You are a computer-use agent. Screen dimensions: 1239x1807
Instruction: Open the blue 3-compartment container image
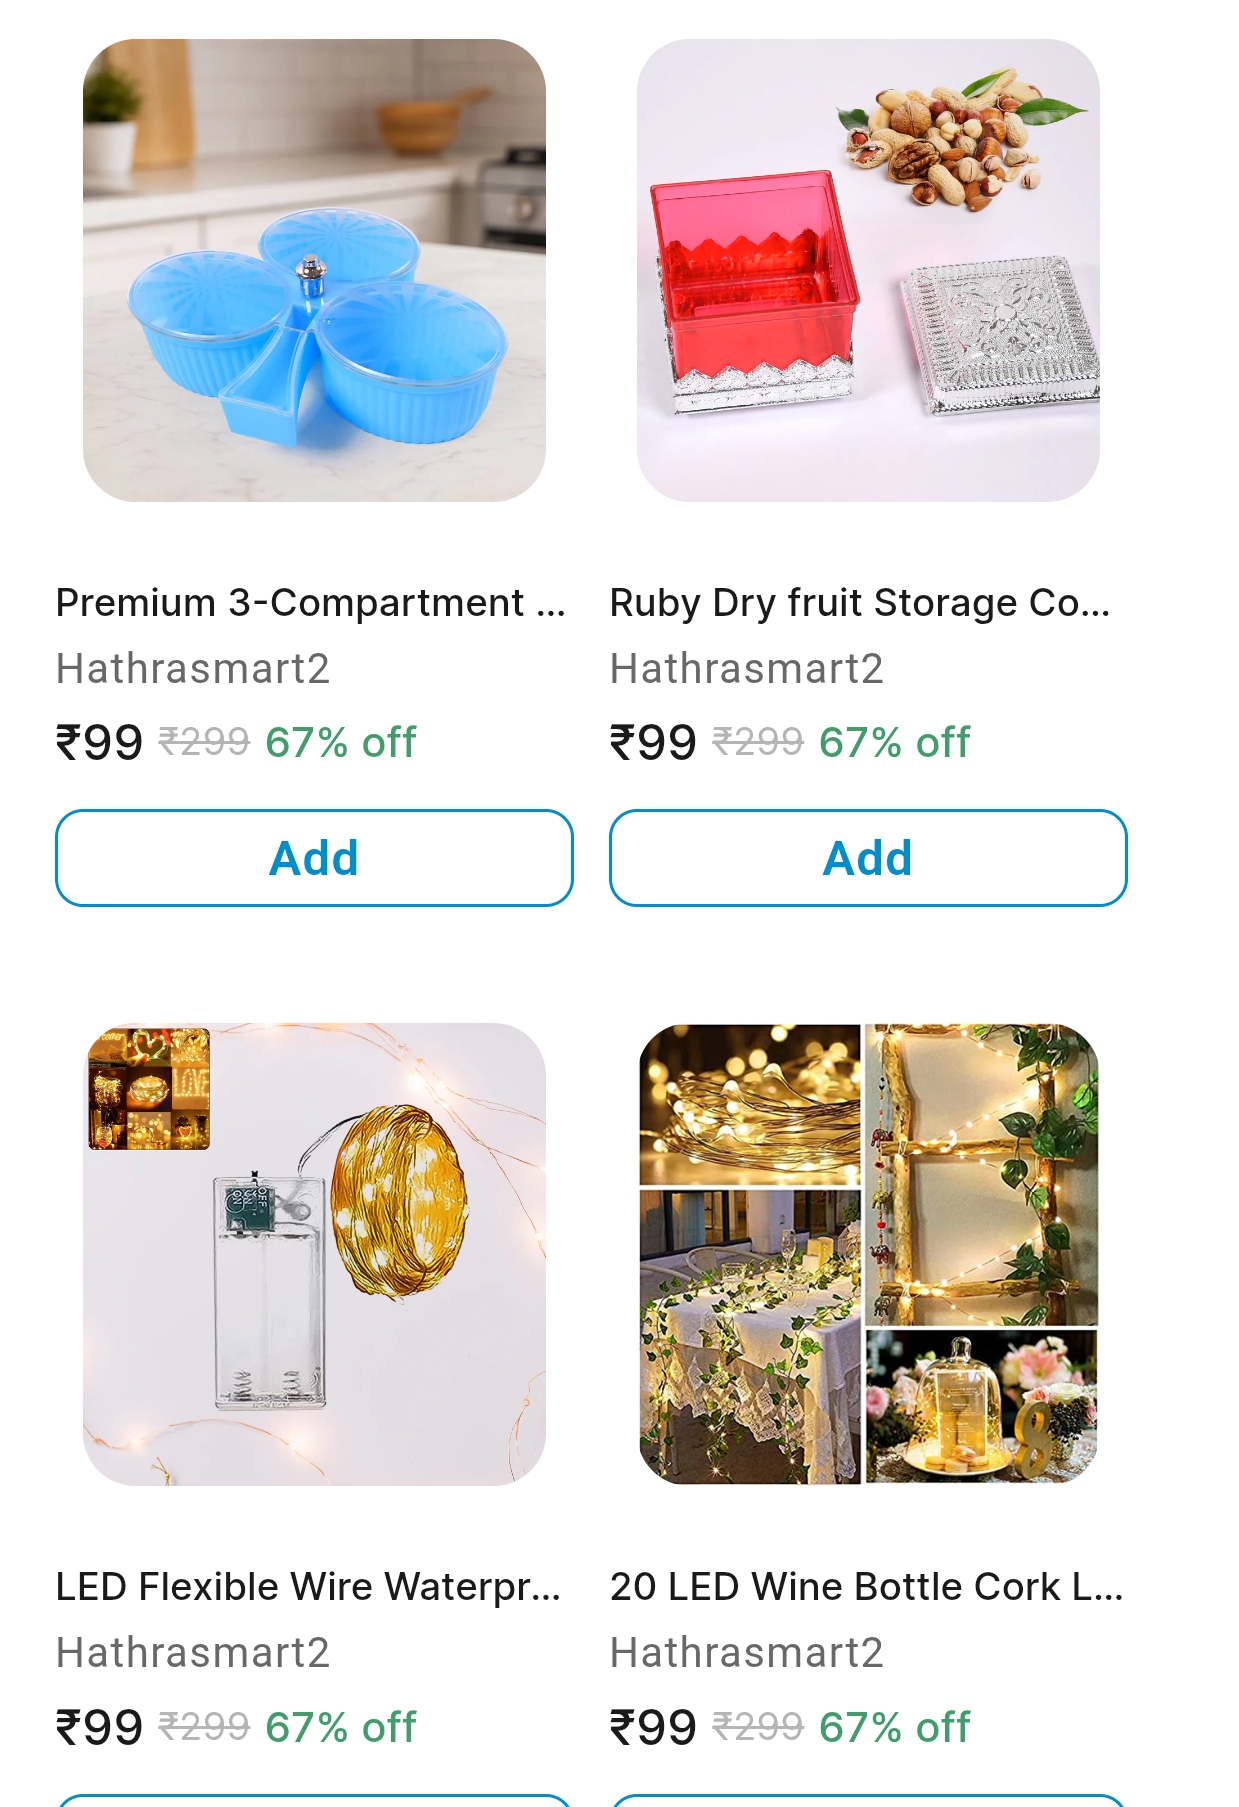(x=314, y=270)
